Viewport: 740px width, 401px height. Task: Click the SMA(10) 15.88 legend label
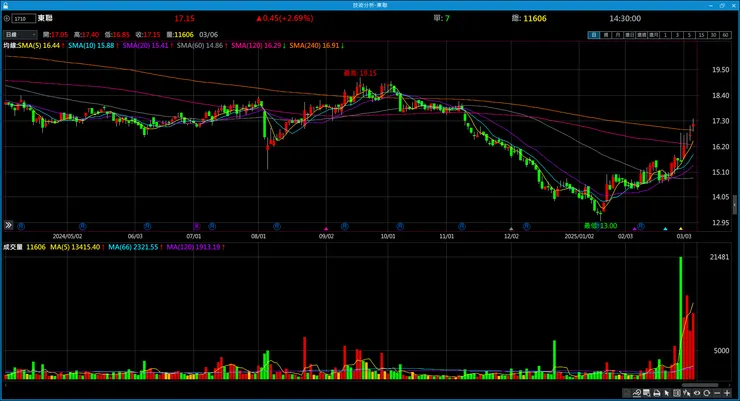point(91,45)
